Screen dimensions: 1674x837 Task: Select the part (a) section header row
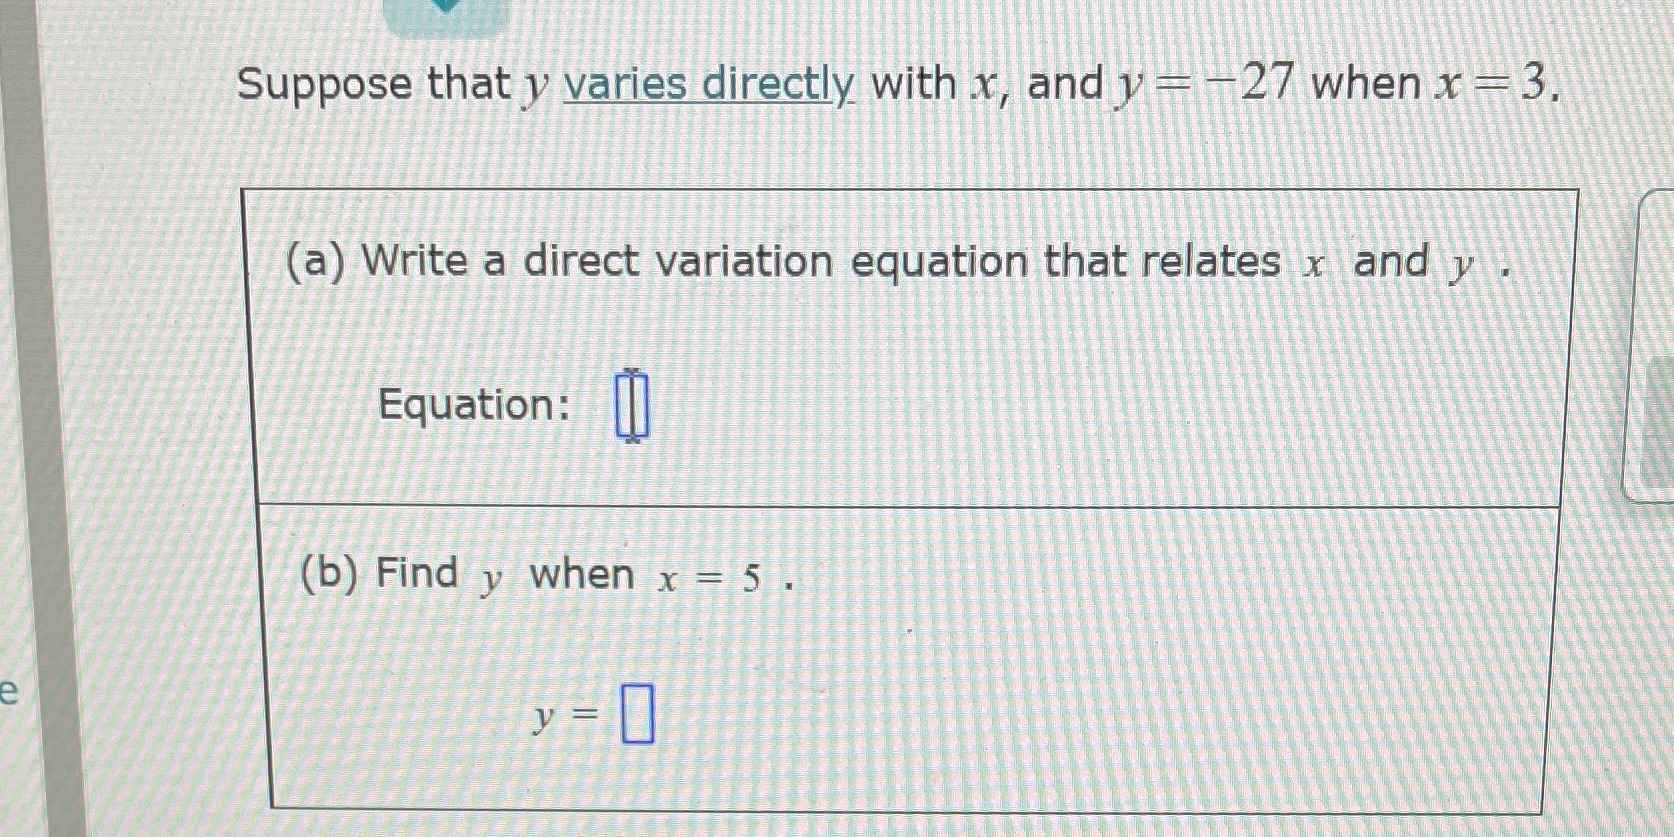click(x=900, y=262)
